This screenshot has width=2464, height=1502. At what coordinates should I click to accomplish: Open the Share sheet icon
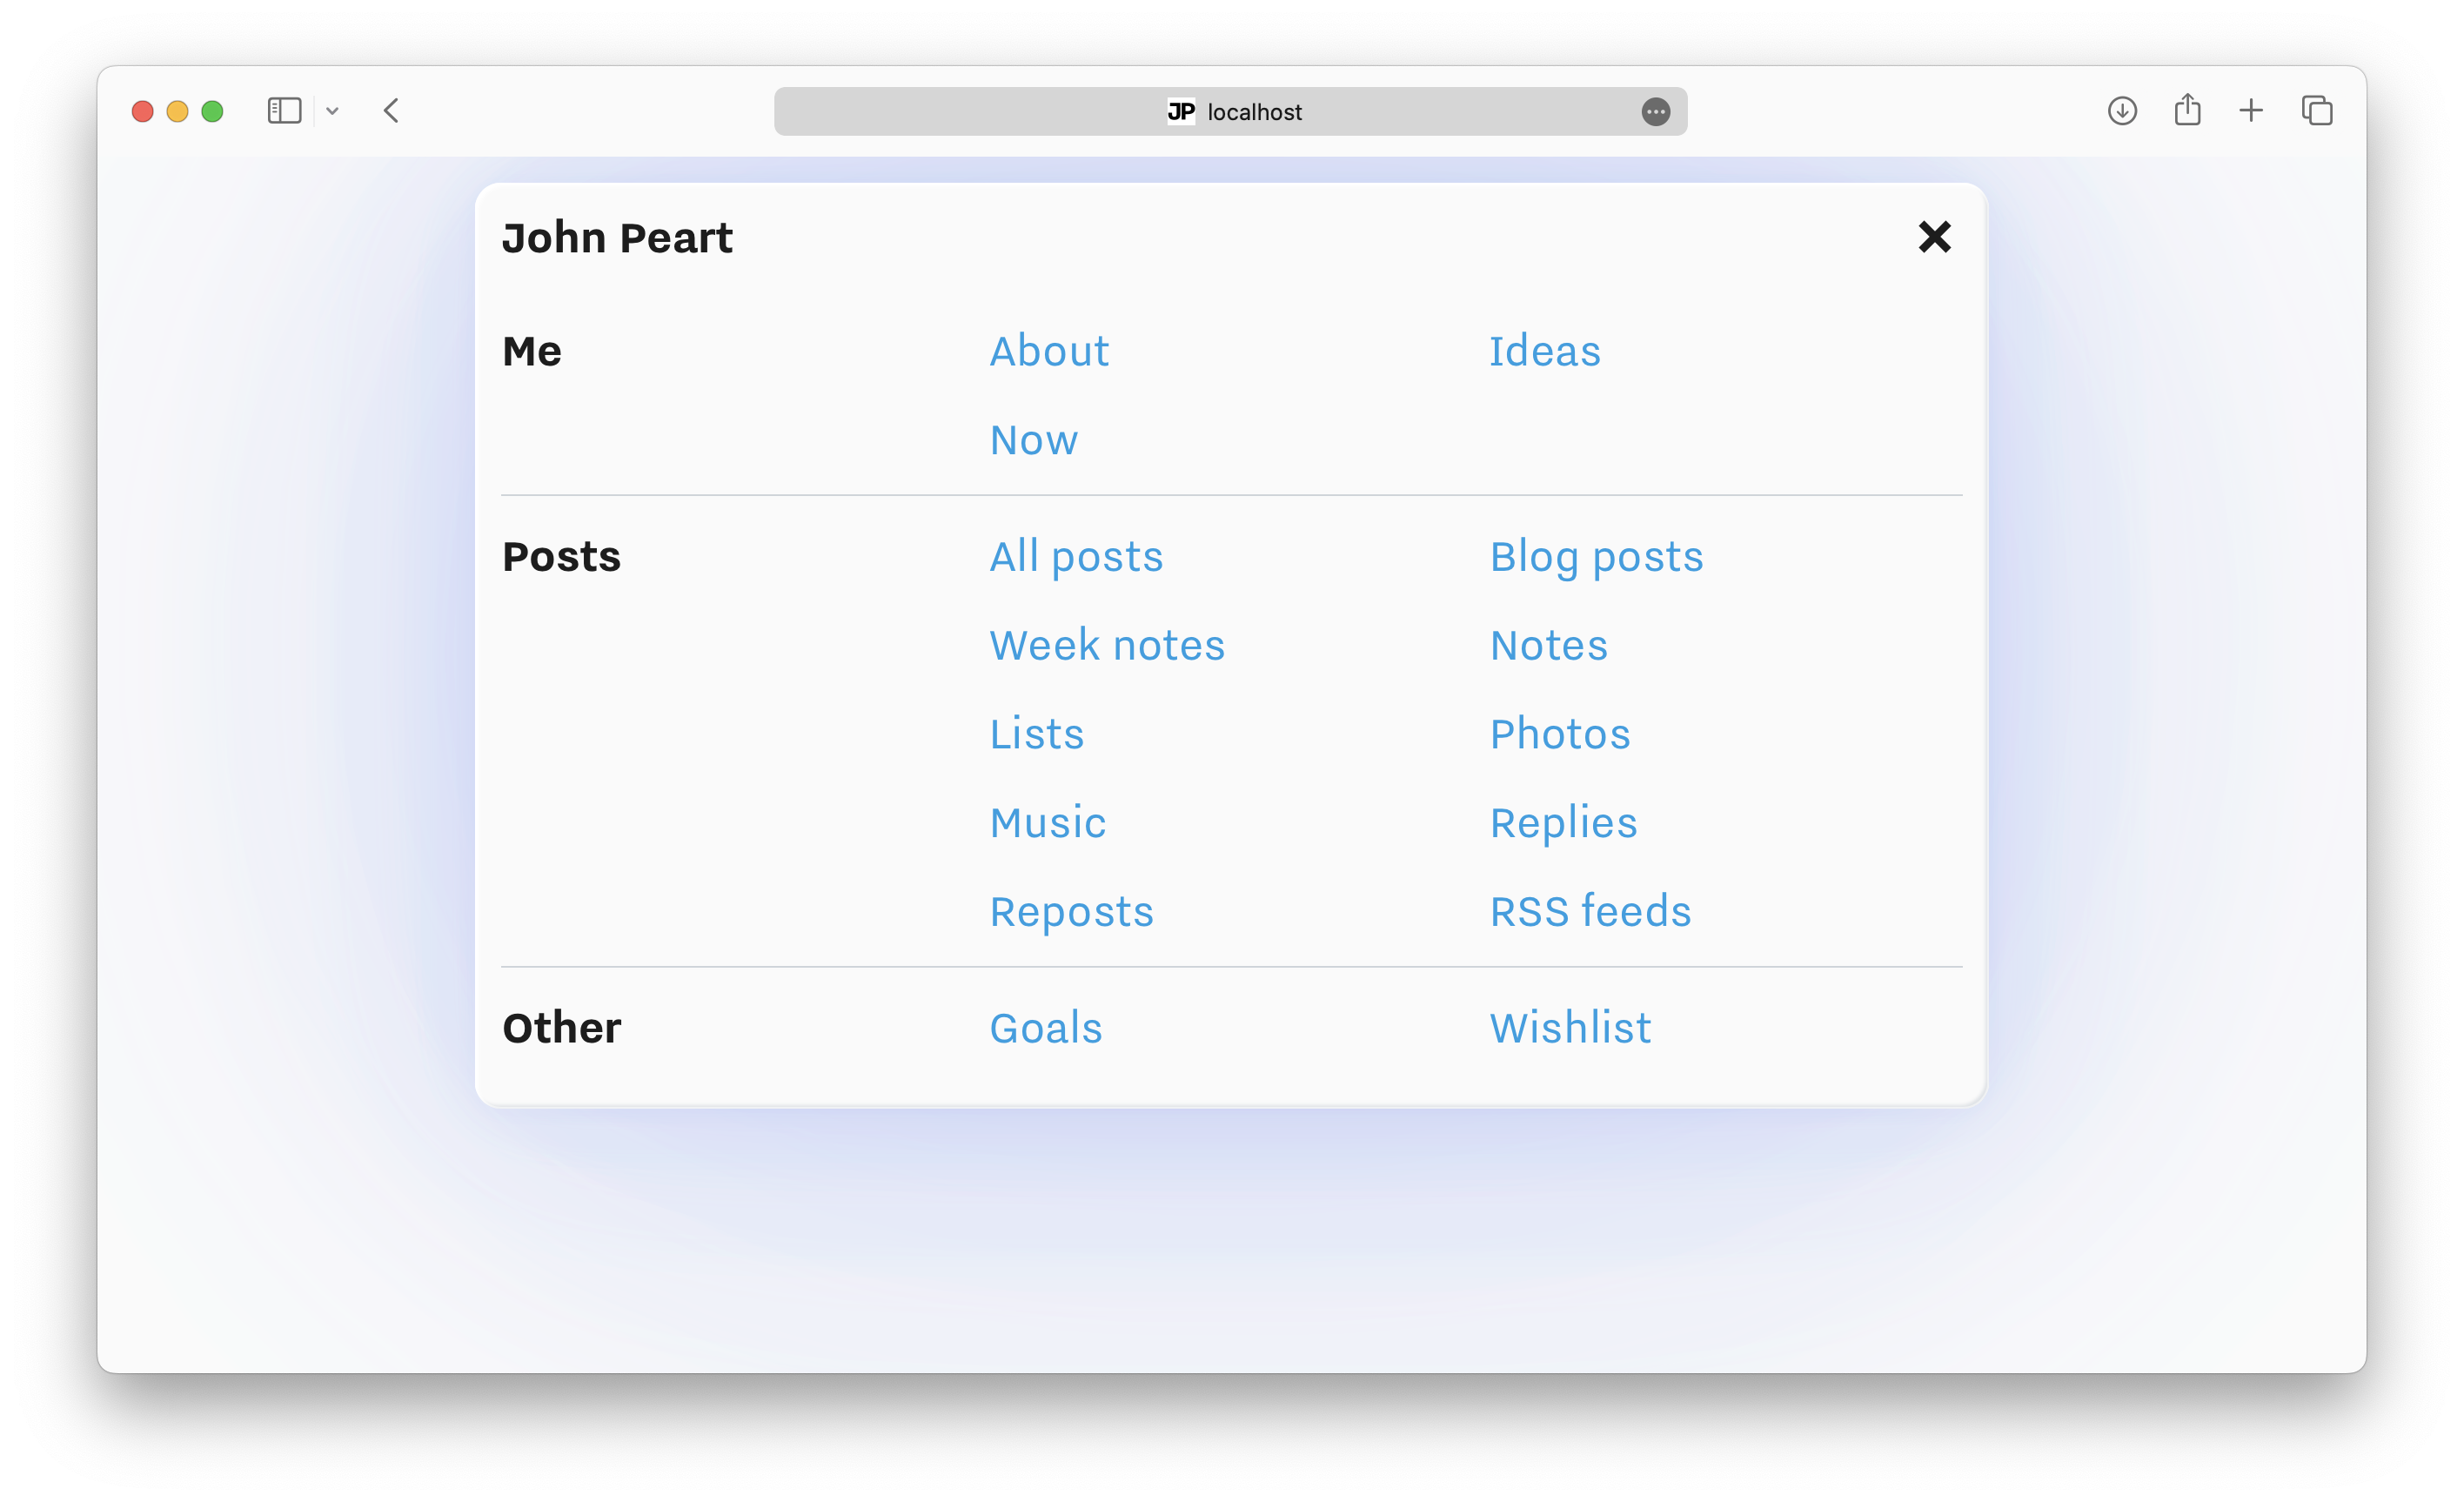coord(2187,110)
